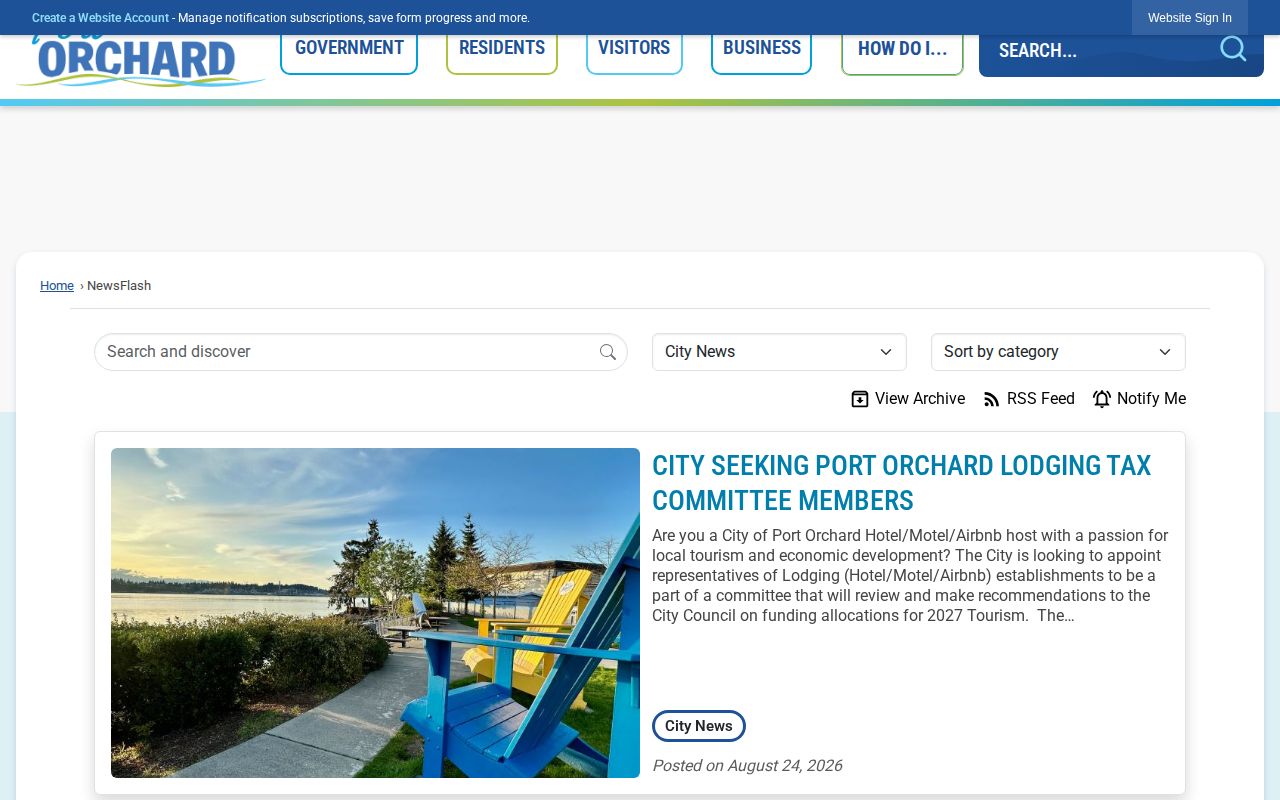Click the Notify Me link text

(1151, 399)
